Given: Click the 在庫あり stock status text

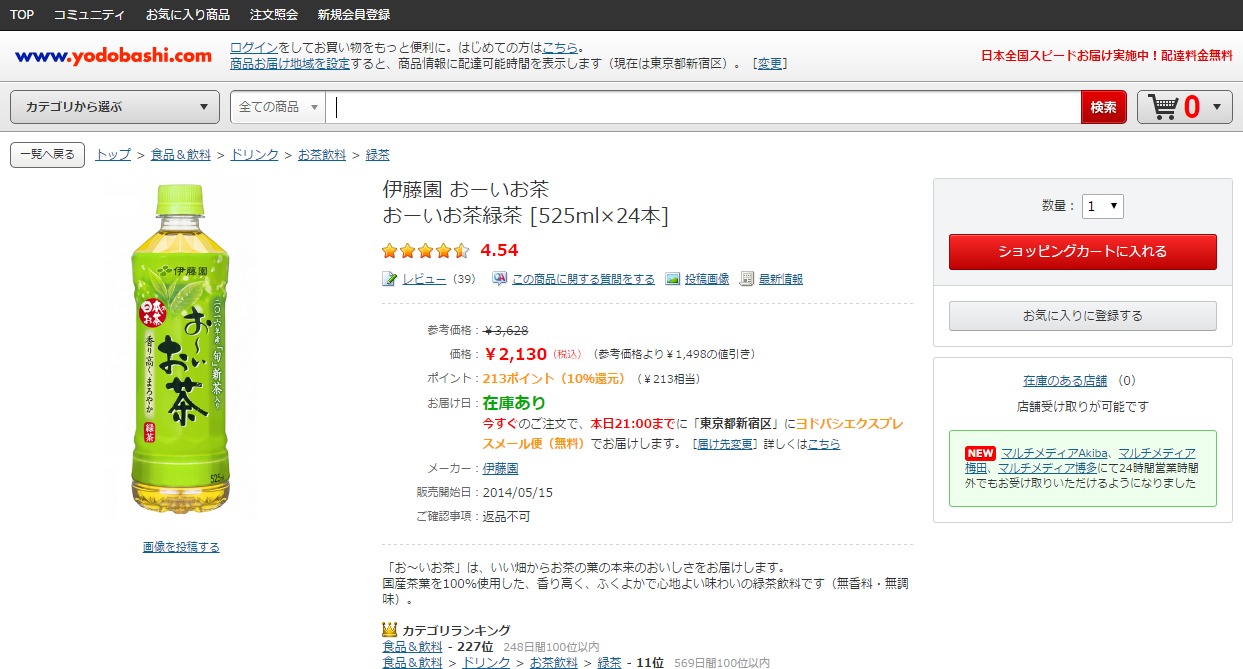Looking at the screenshot, I should tap(514, 403).
